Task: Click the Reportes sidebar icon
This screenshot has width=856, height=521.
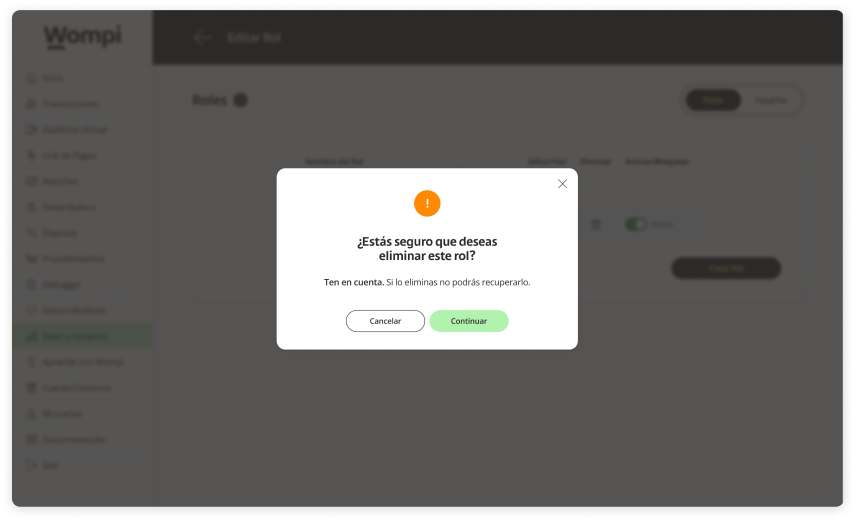Action: click(31, 181)
